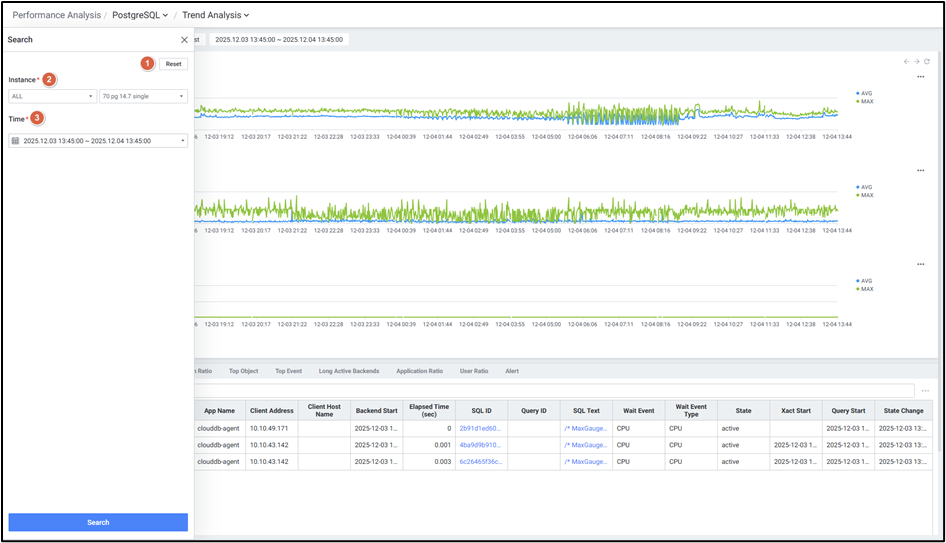Select the Top Event tab
Screen dimensions: 946x543
point(288,371)
